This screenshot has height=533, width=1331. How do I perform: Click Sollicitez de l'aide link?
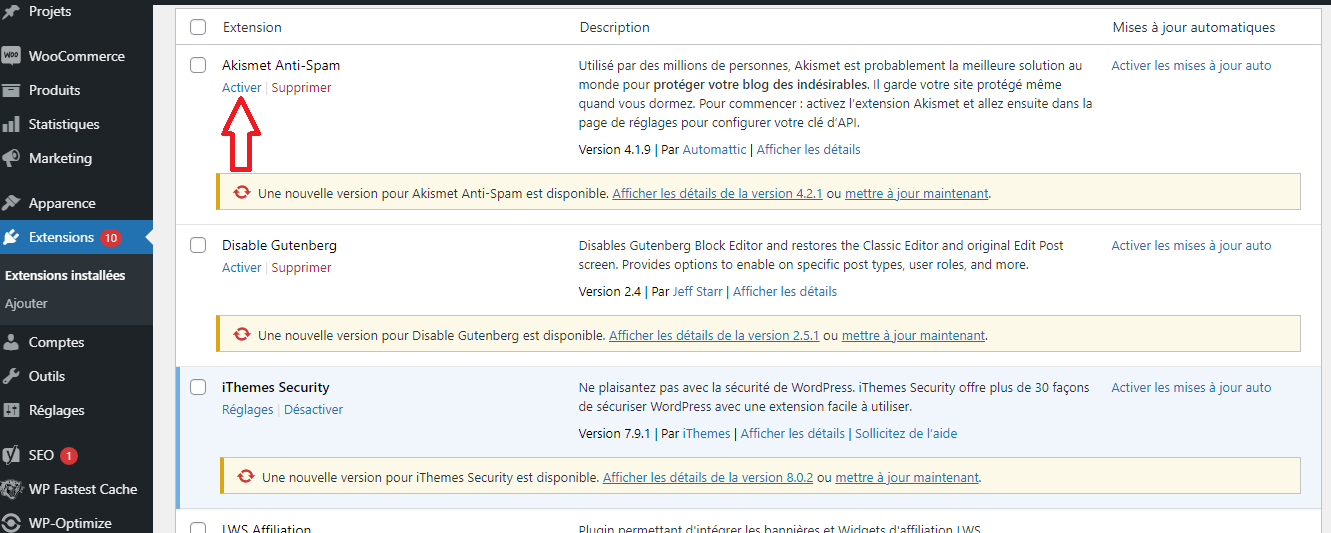tap(906, 433)
